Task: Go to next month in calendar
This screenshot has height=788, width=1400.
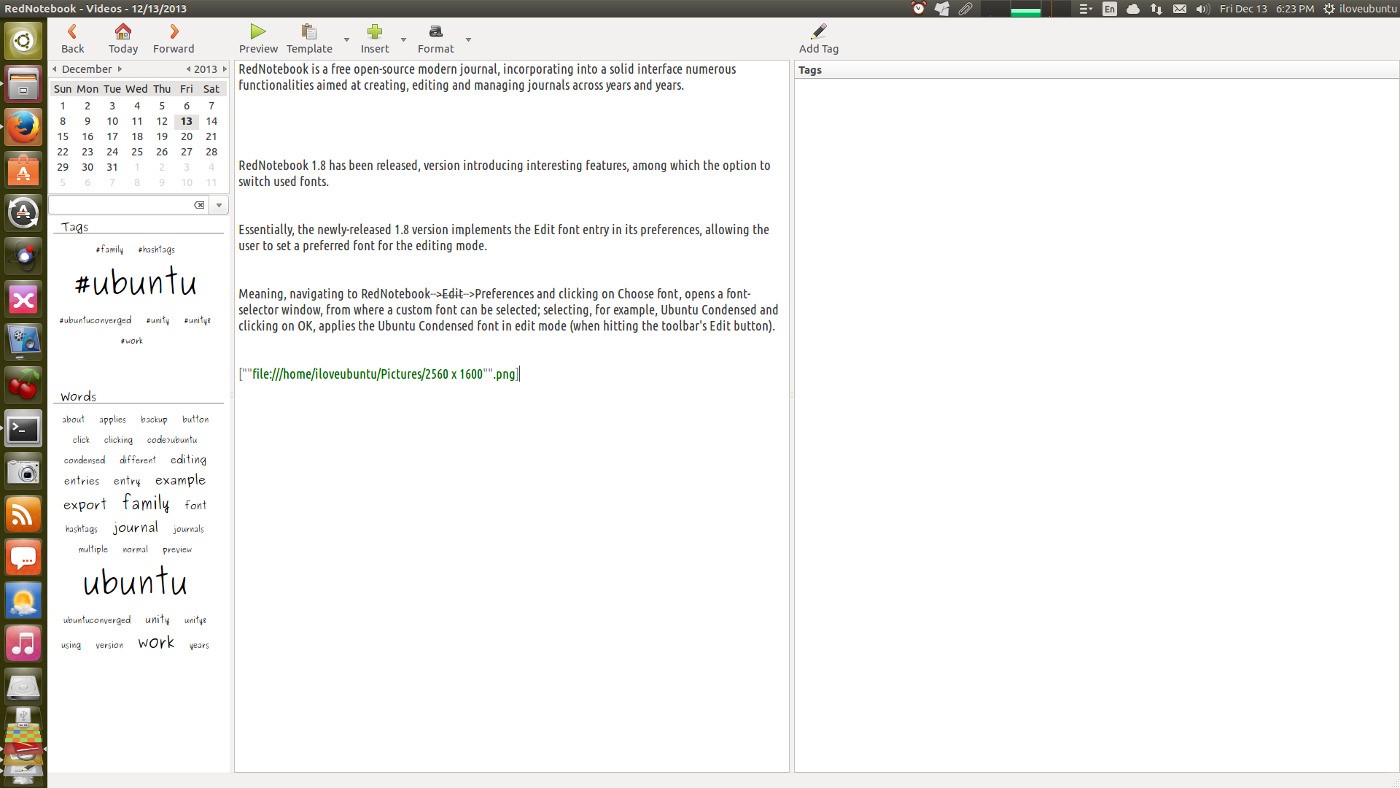Action: pyautogui.click(x=120, y=69)
